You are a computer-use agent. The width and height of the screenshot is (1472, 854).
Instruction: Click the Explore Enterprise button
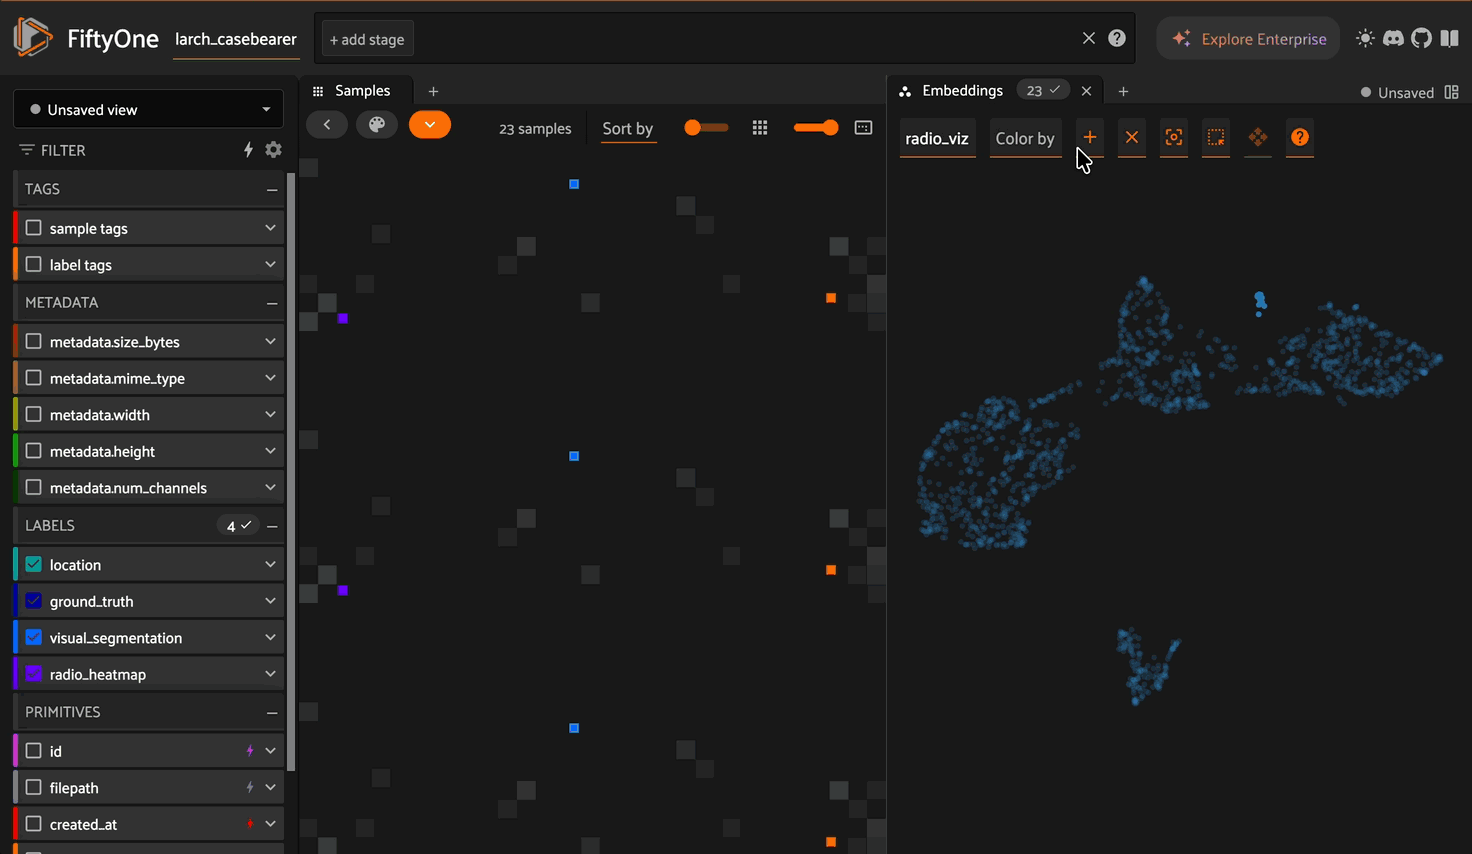pos(1248,39)
